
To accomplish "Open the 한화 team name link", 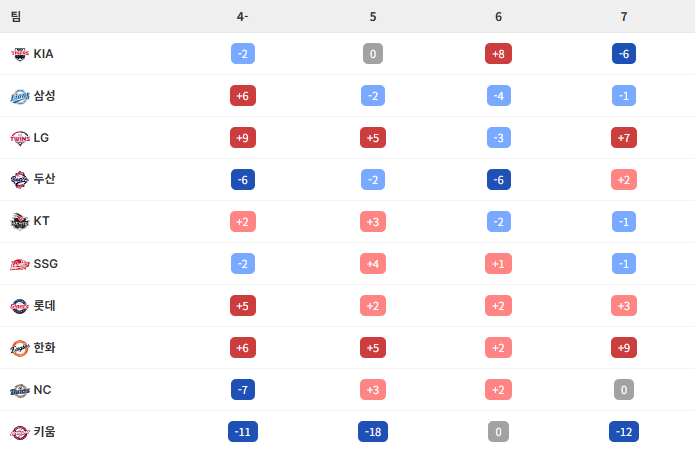I will (x=45, y=348).
